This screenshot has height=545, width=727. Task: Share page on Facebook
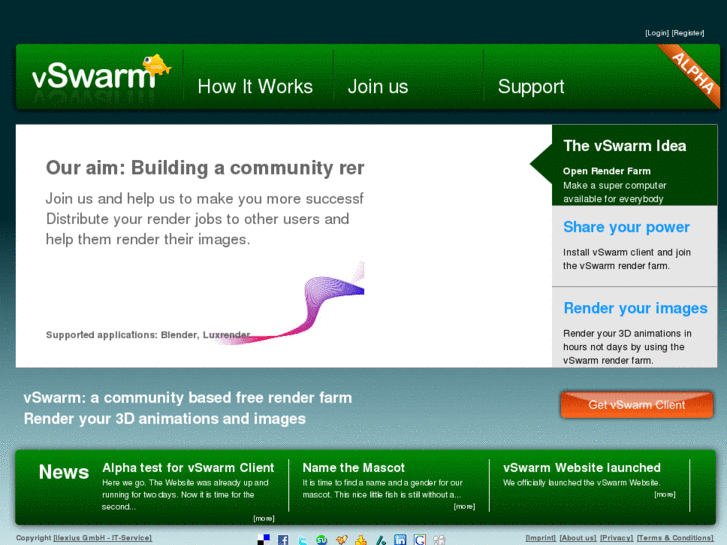coord(283,540)
